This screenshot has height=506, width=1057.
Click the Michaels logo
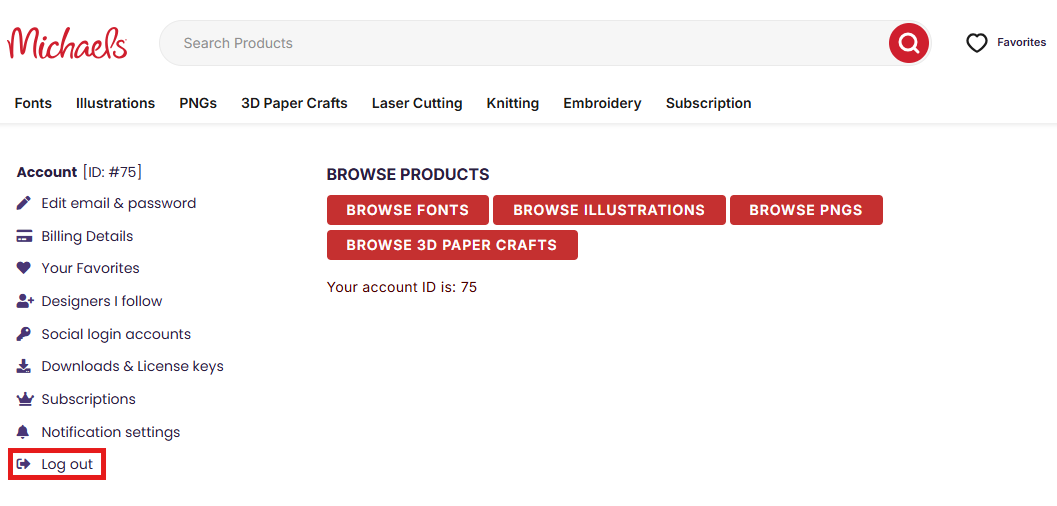(67, 43)
